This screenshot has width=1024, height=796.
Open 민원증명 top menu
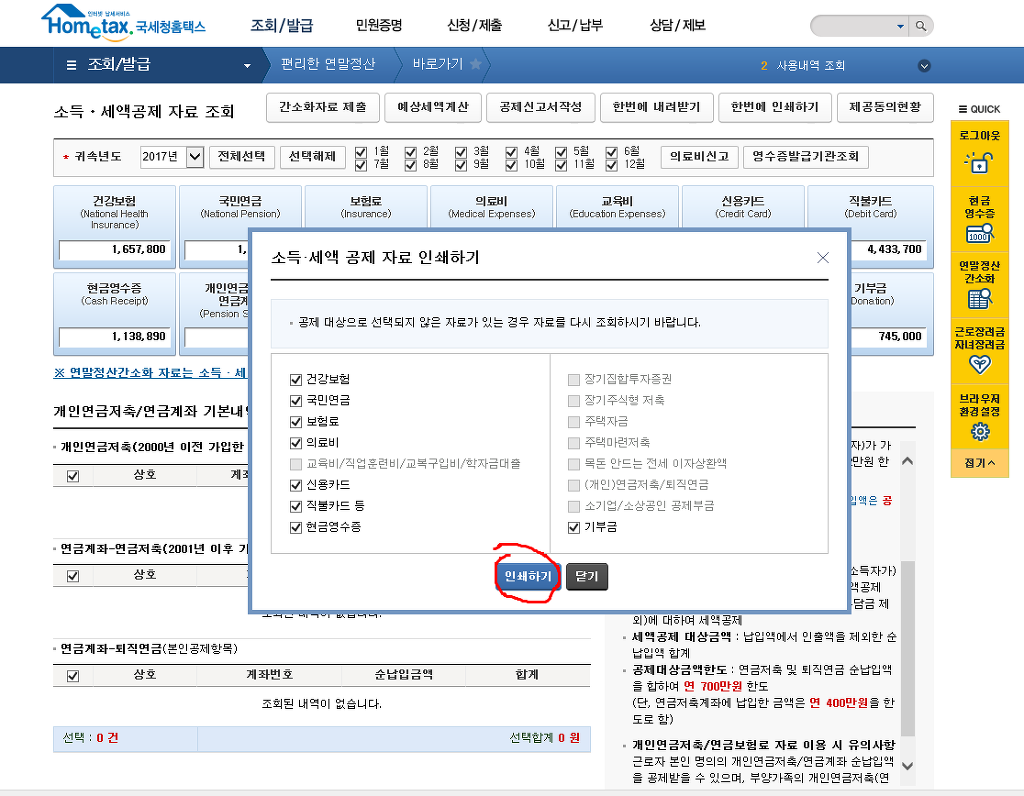point(378,25)
